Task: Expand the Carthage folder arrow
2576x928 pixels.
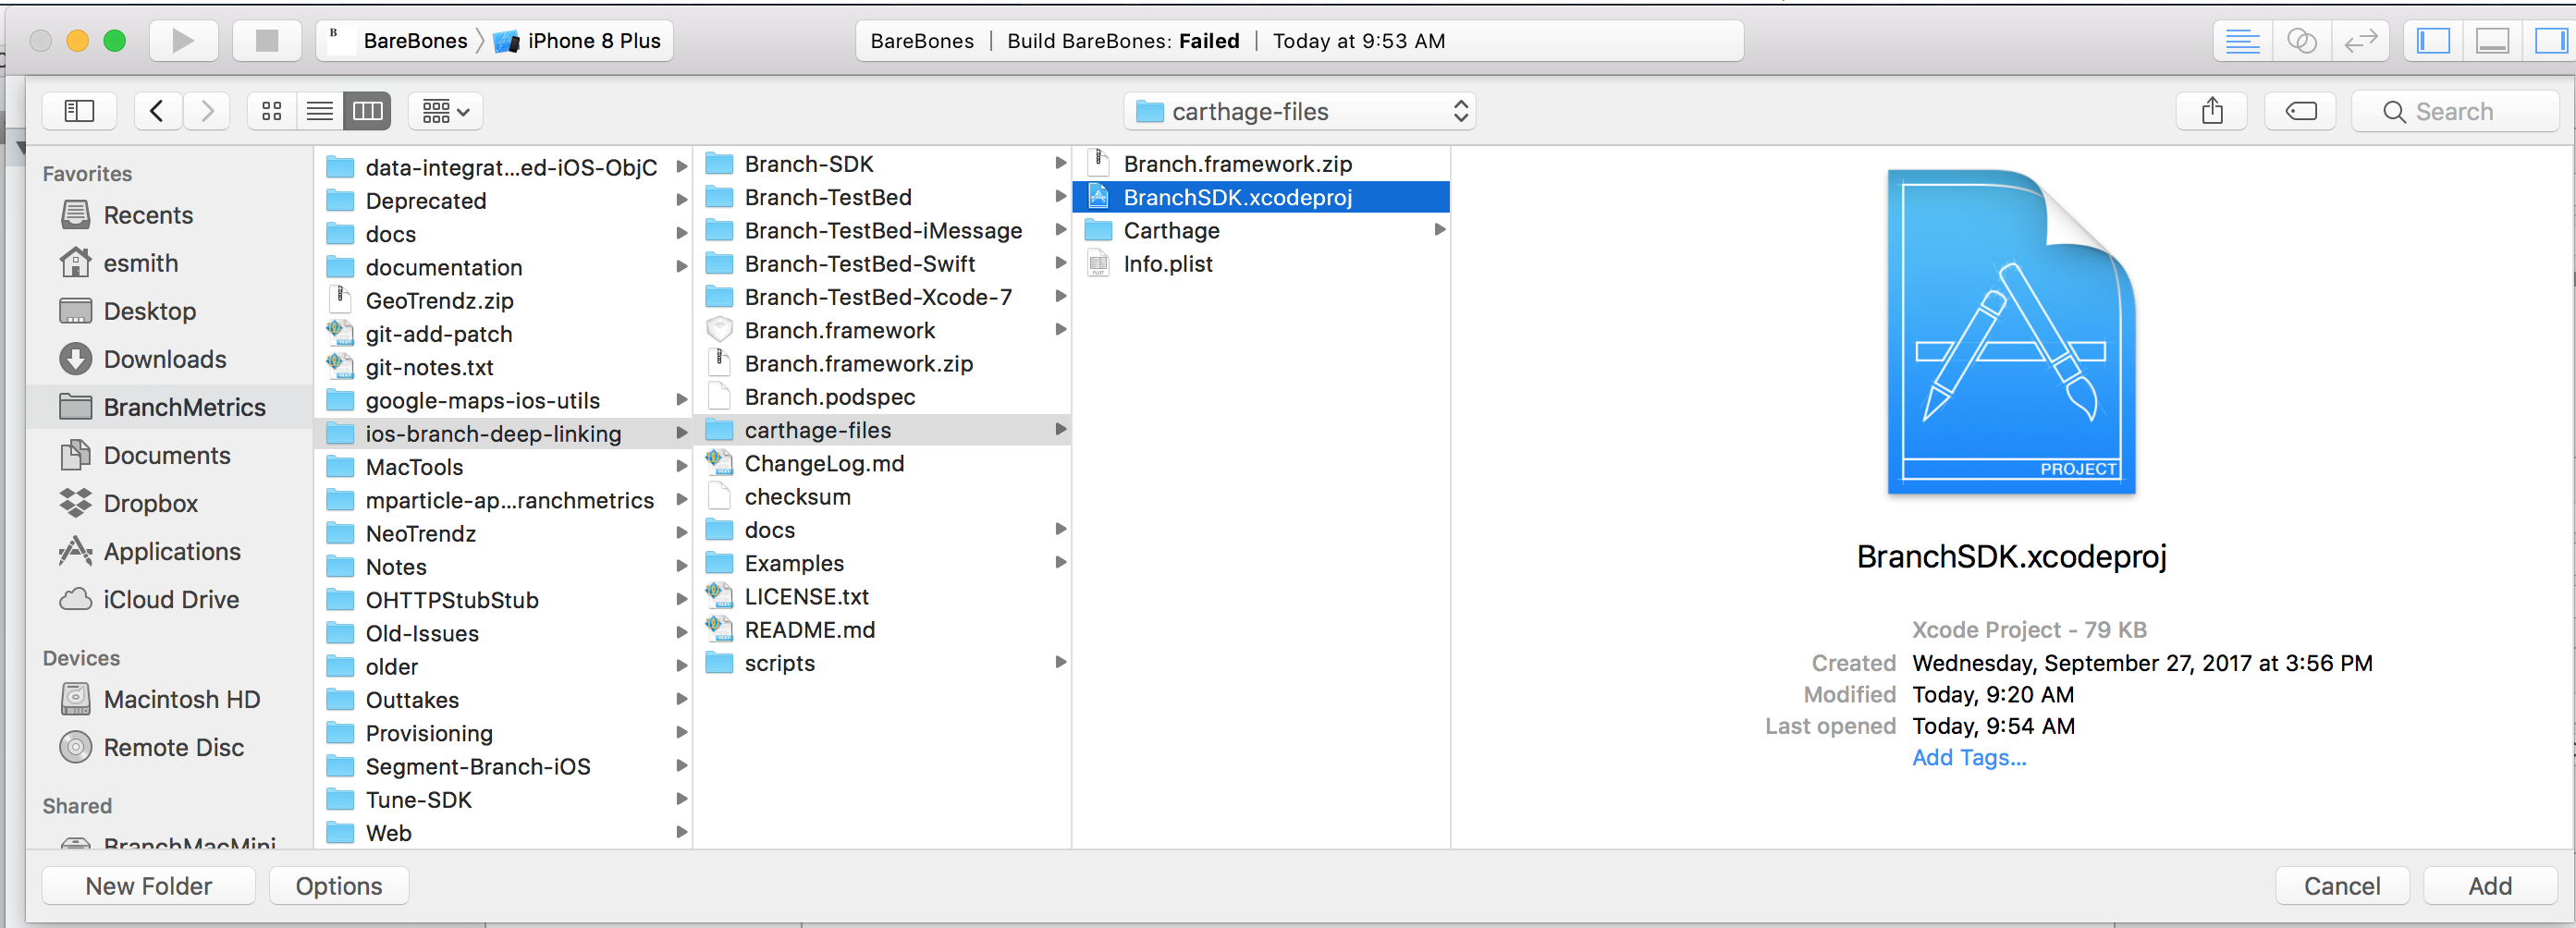Action: pyautogui.click(x=1440, y=230)
